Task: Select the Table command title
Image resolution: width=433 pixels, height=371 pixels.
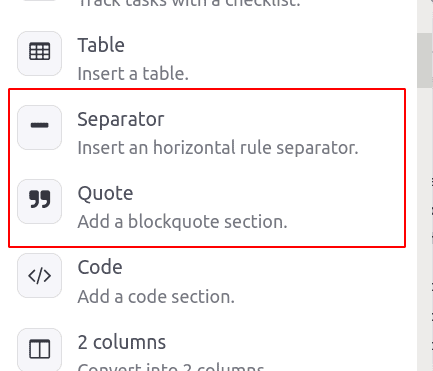Action: [x=101, y=45]
